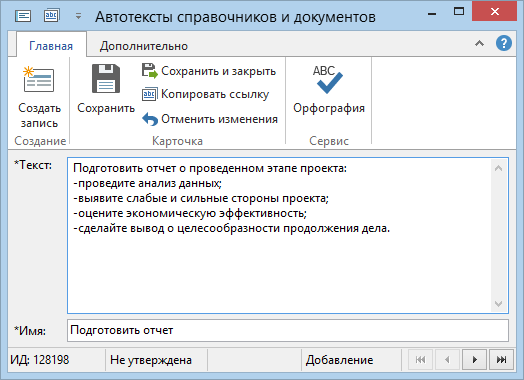524x380 pixels.
Task: Maximize the Автотексты window
Action: click(x=458, y=12)
